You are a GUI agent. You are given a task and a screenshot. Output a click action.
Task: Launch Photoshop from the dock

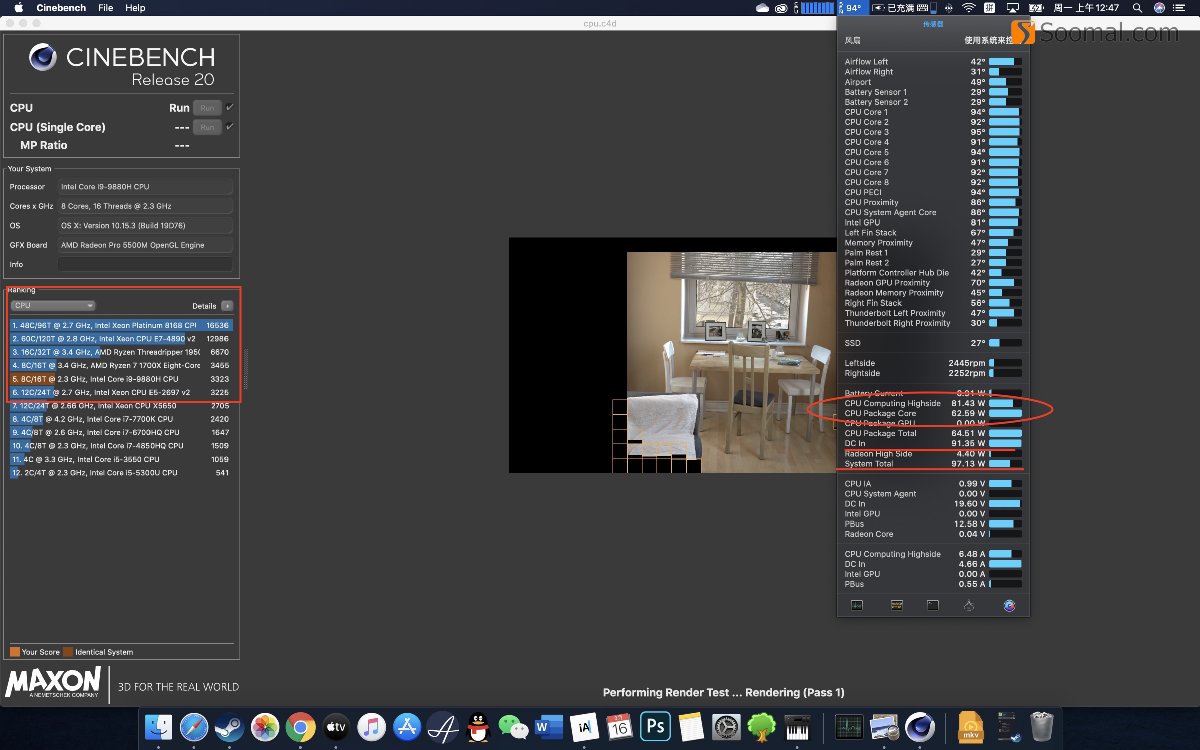655,726
